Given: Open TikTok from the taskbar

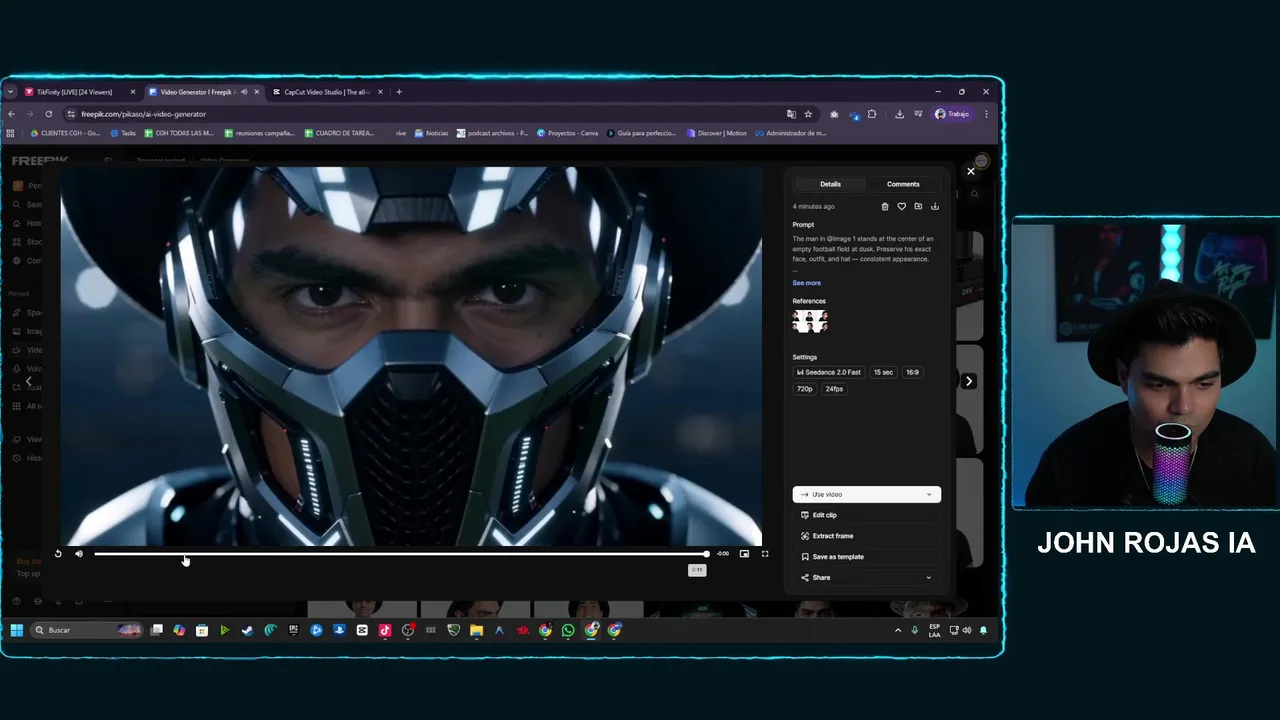Looking at the screenshot, I should (385, 630).
